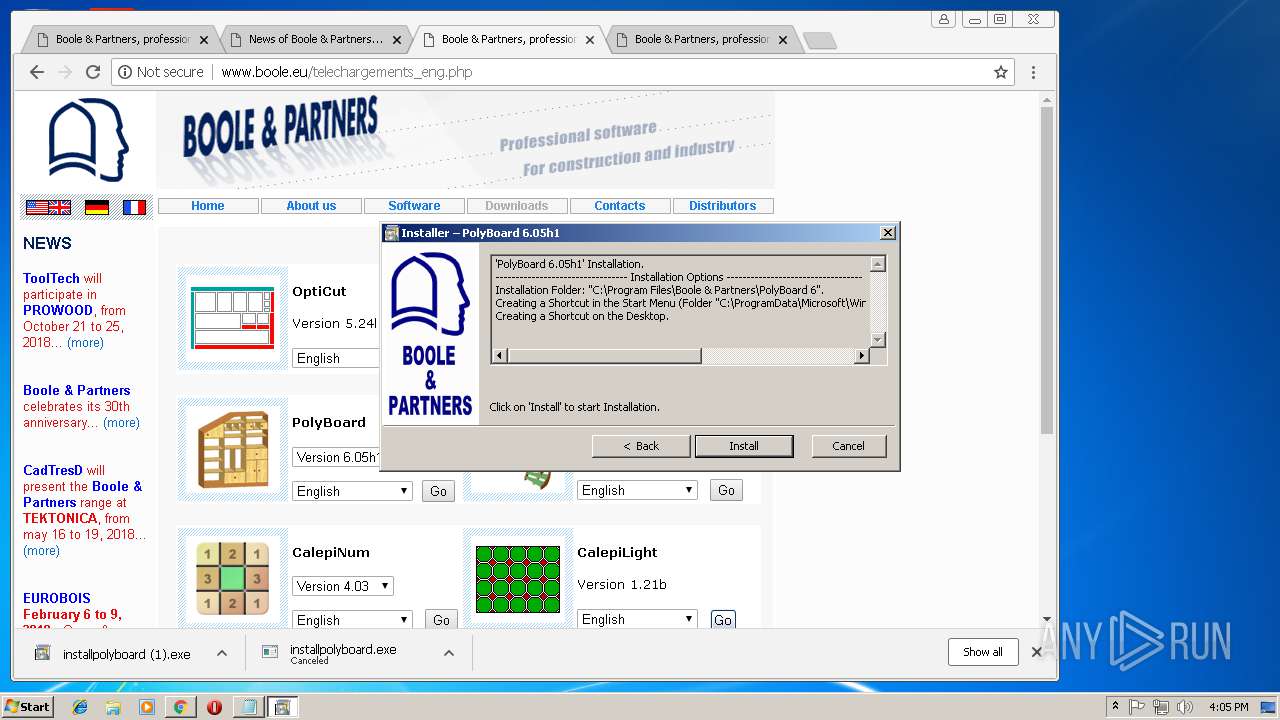Open the Software menu item
This screenshot has width=1280, height=720.
(414, 206)
